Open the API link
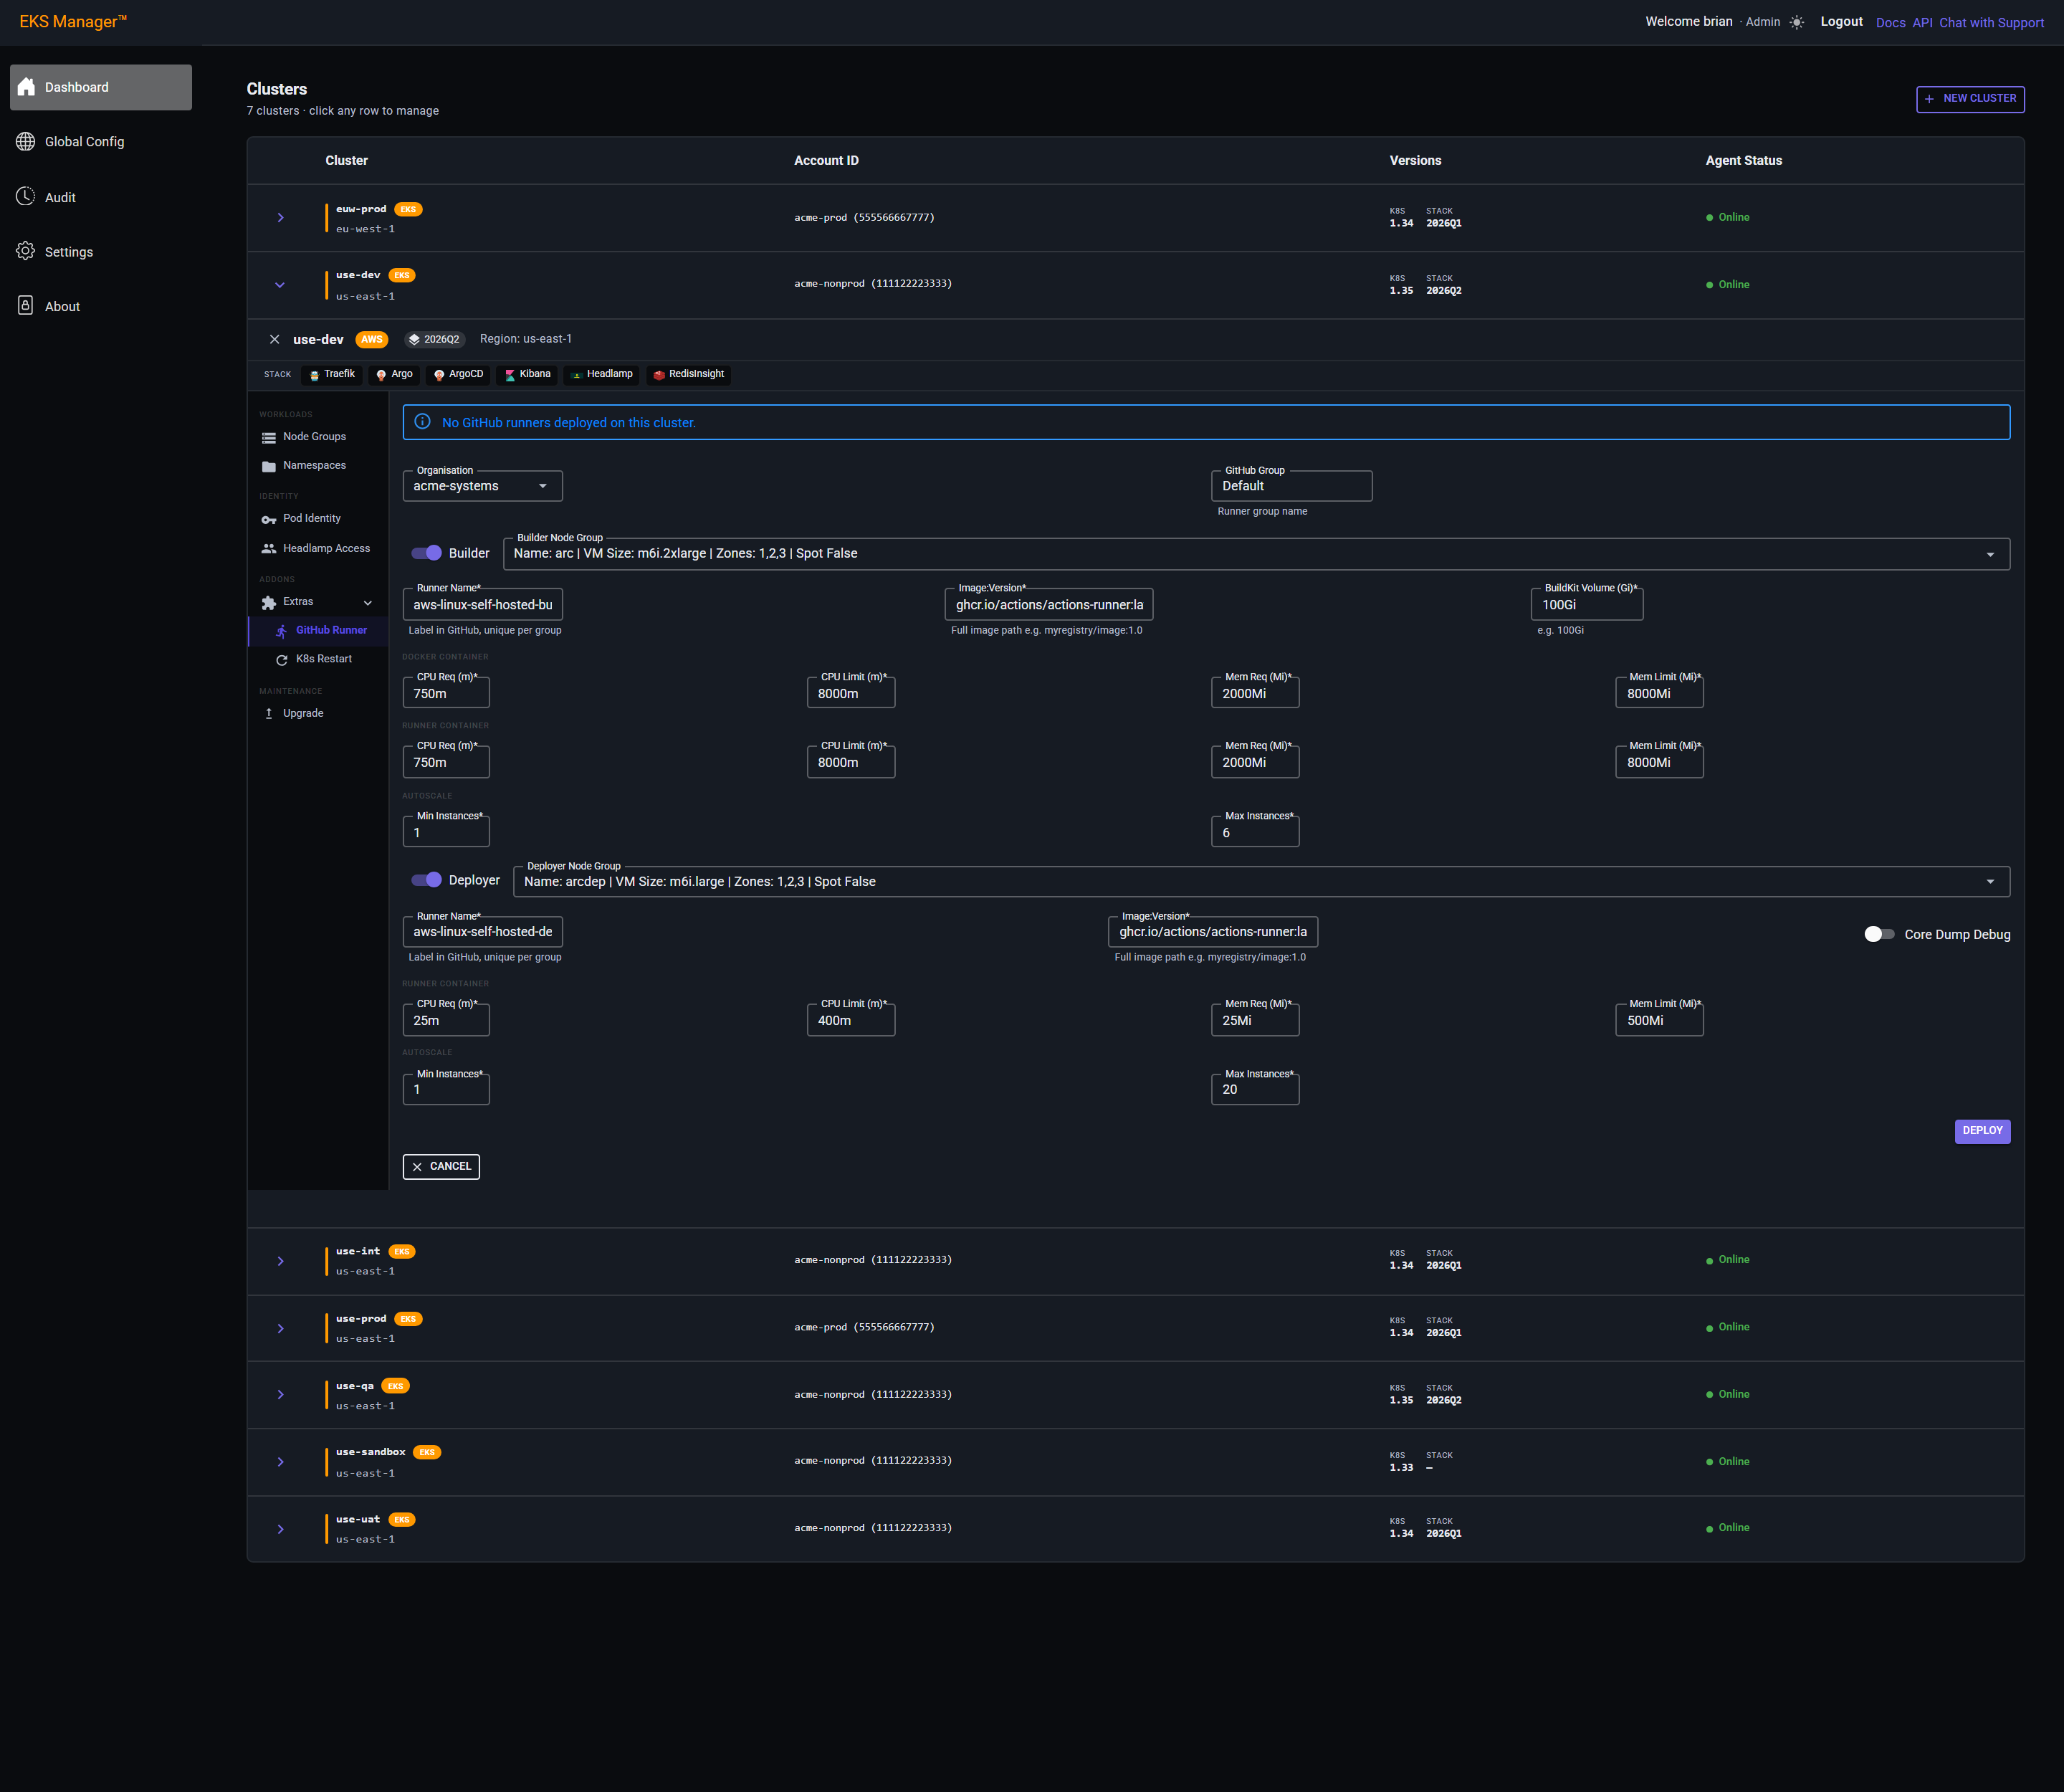The width and height of the screenshot is (2064, 1792). click(x=1922, y=22)
